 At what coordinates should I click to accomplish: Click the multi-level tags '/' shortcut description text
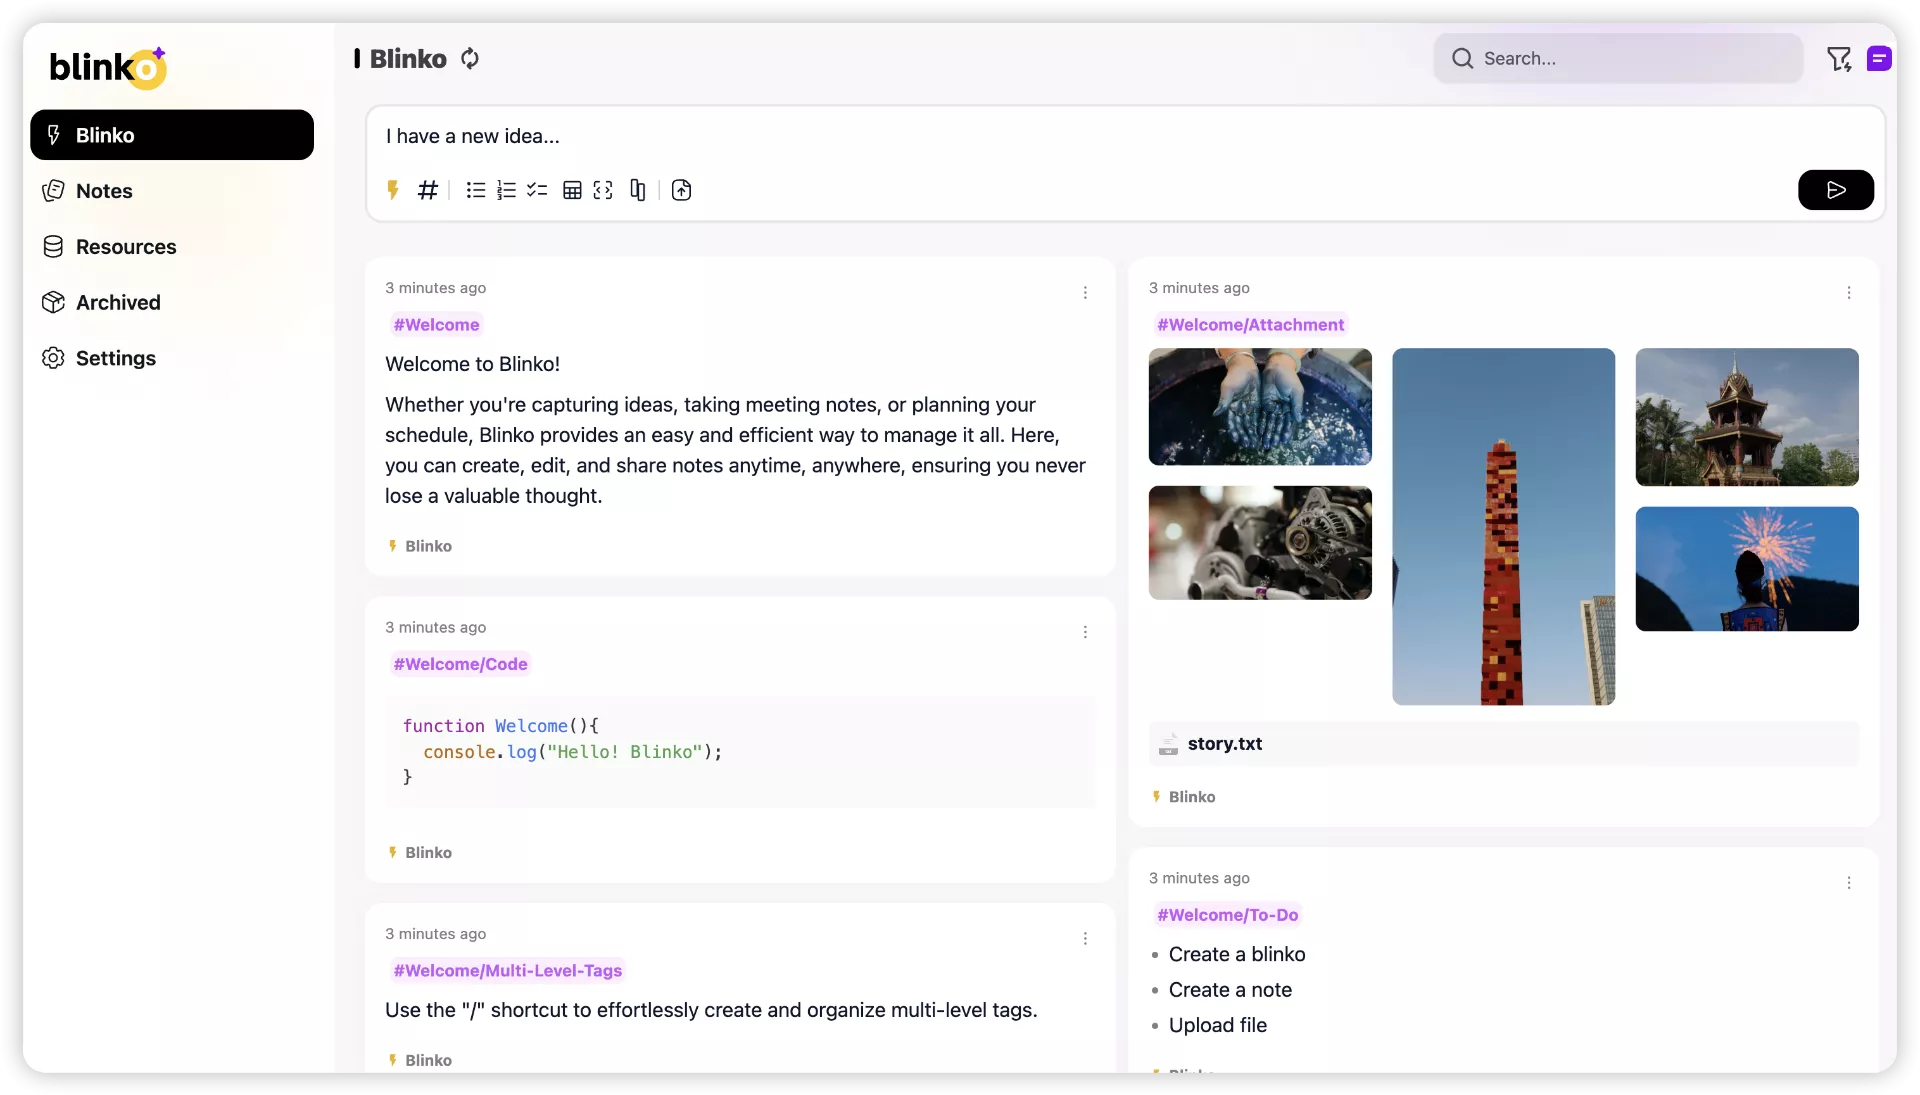pyautogui.click(x=711, y=1010)
